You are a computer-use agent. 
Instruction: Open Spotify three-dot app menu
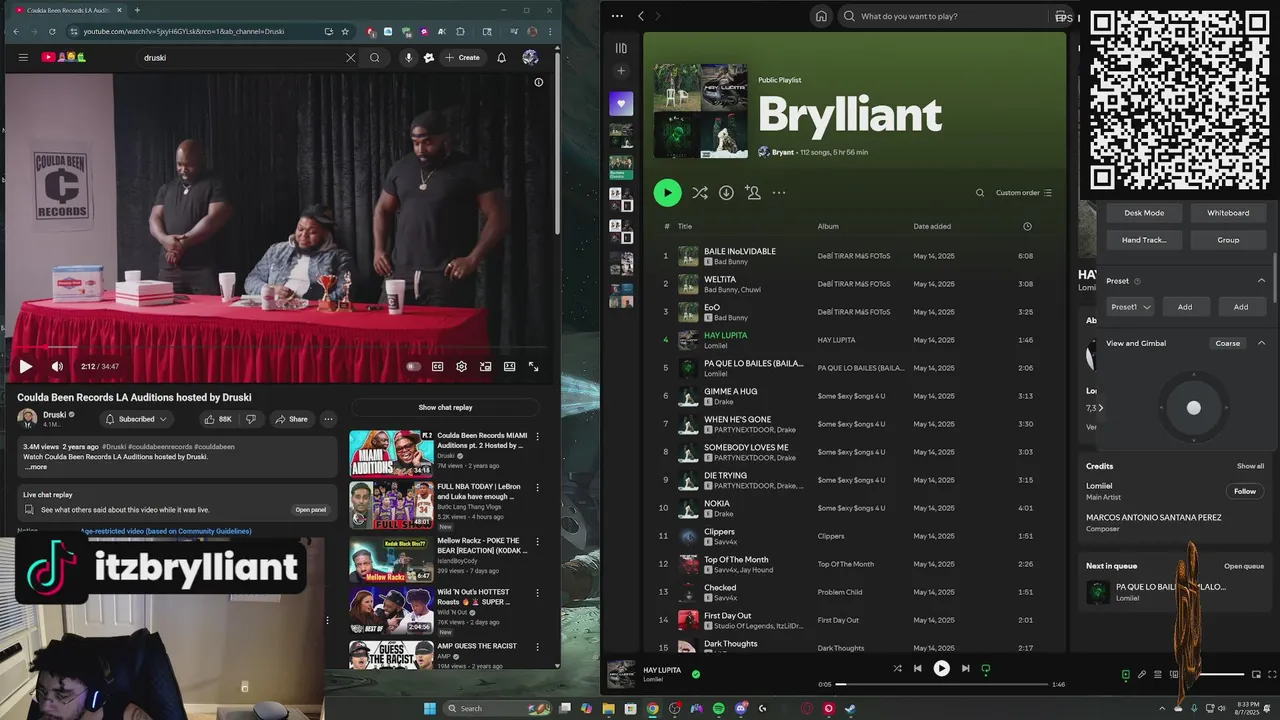(x=617, y=16)
